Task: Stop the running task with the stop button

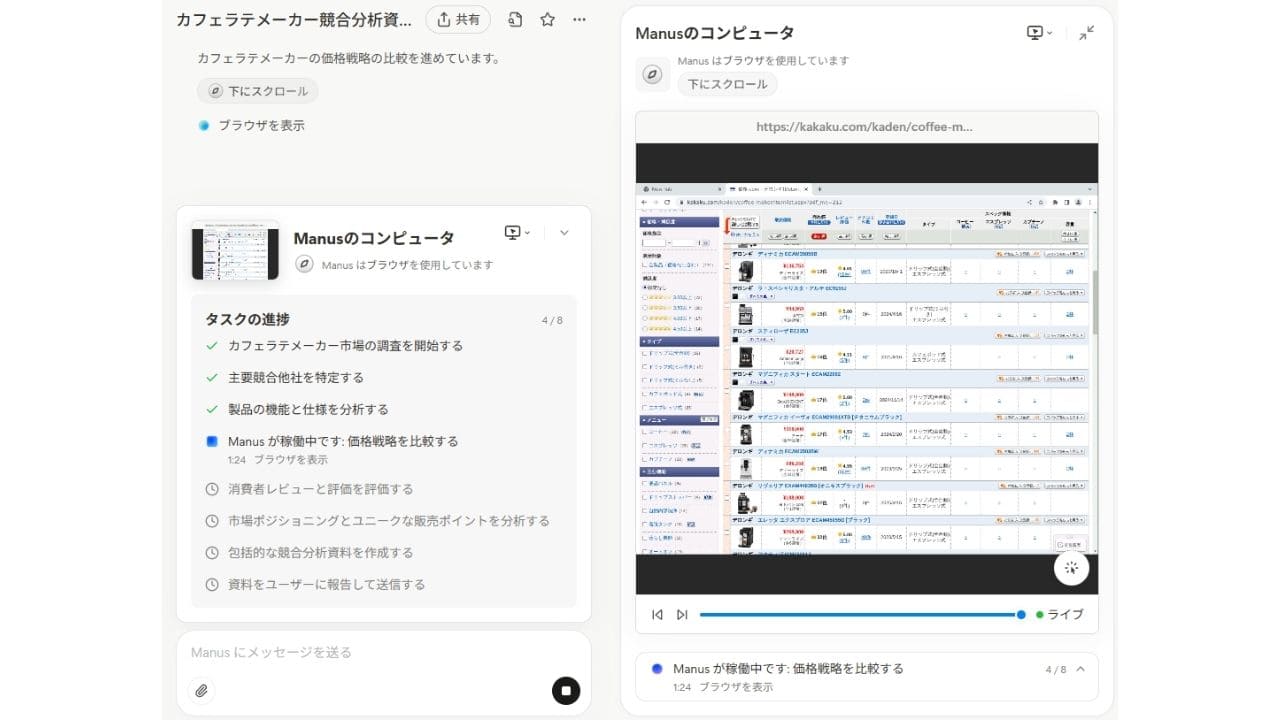Action: (x=566, y=690)
